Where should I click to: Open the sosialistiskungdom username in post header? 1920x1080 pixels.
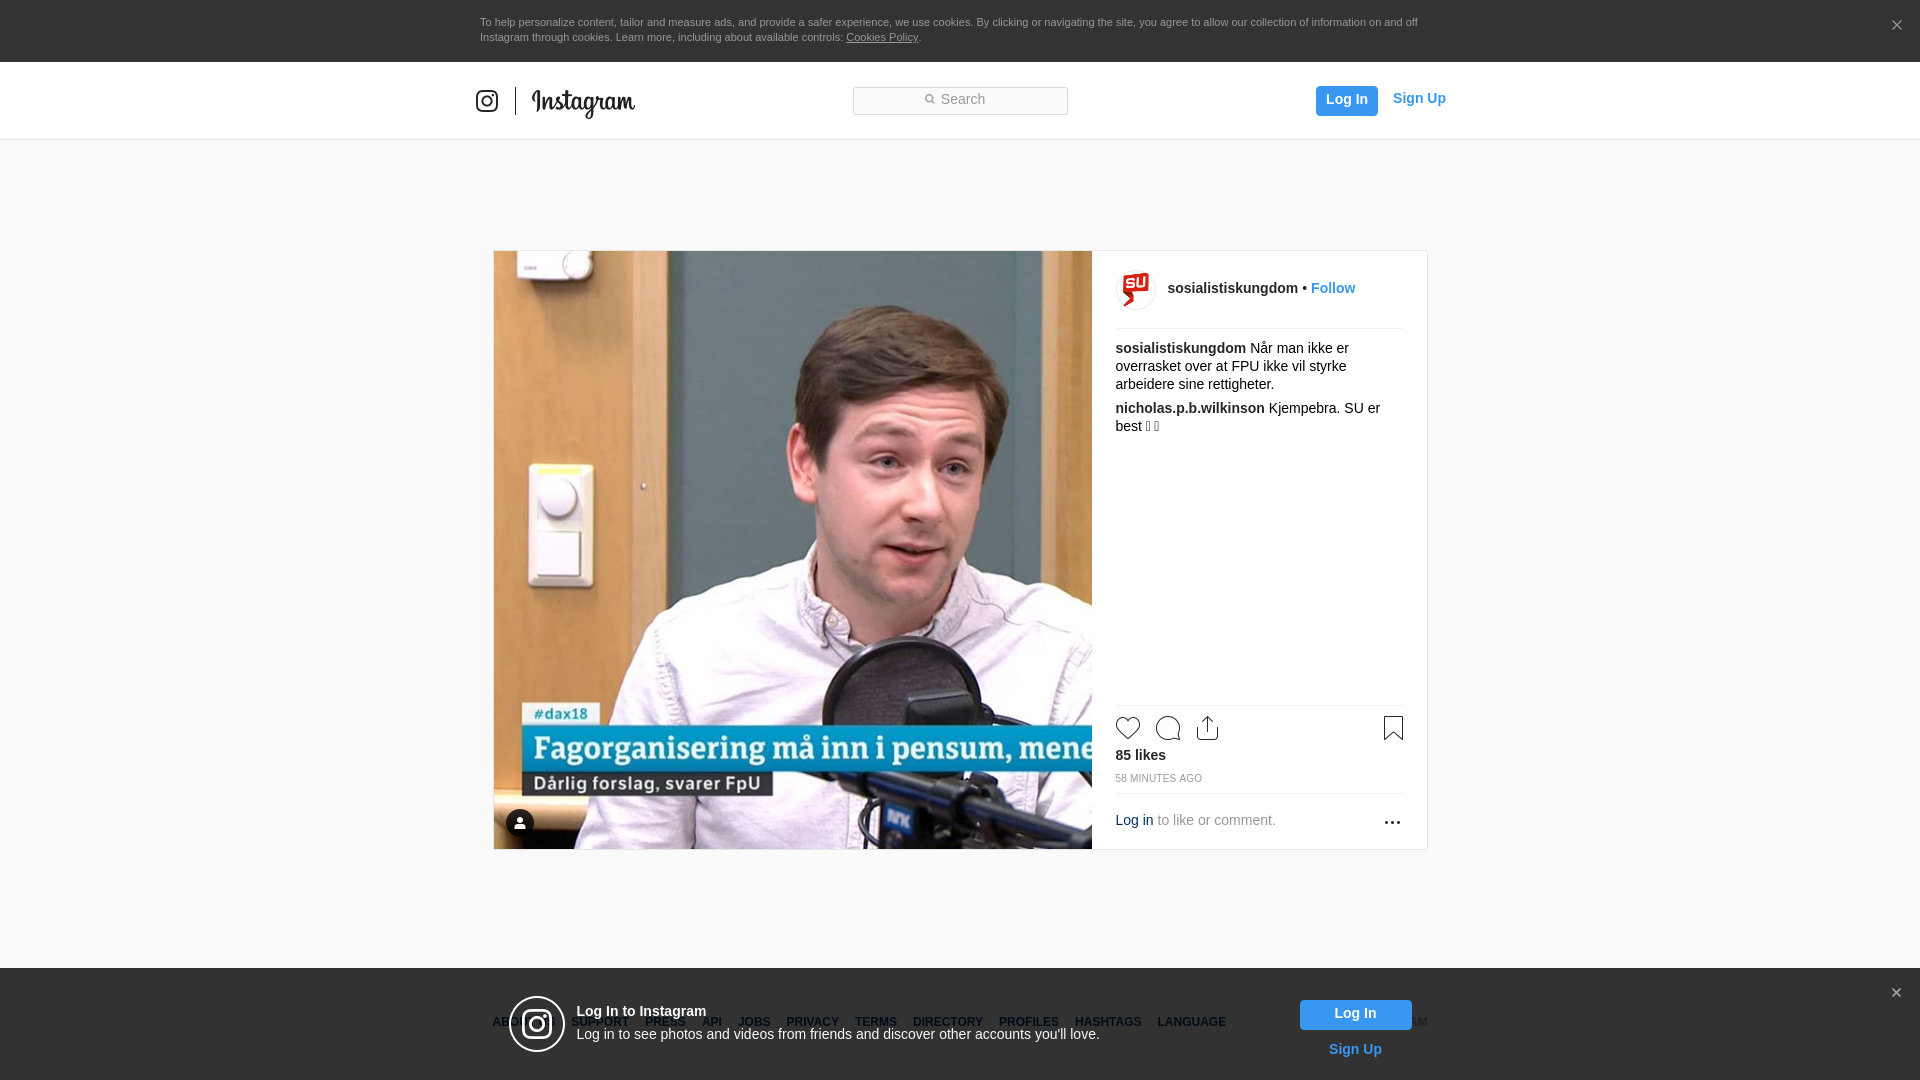pyautogui.click(x=1232, y=288)
